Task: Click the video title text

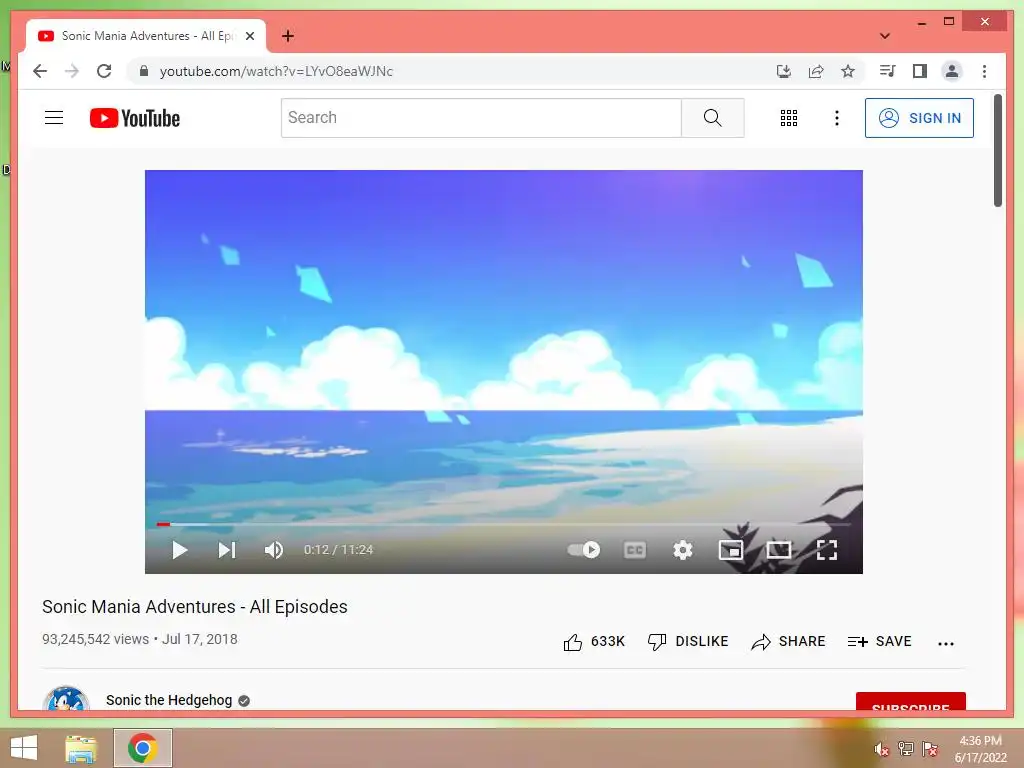Action: point(195,607)
